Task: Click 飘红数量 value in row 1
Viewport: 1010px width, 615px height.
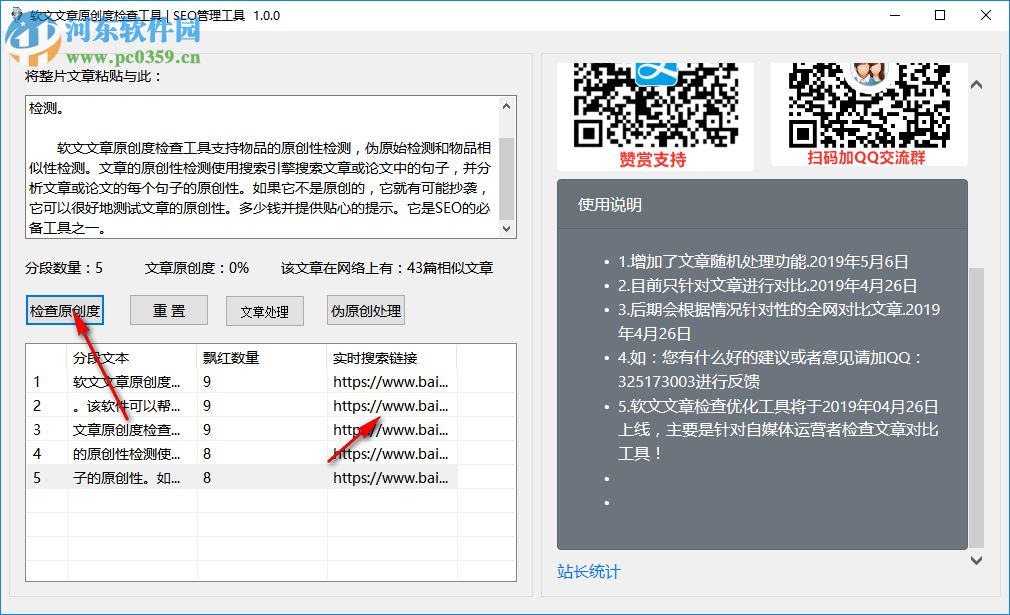Action: 207,382
